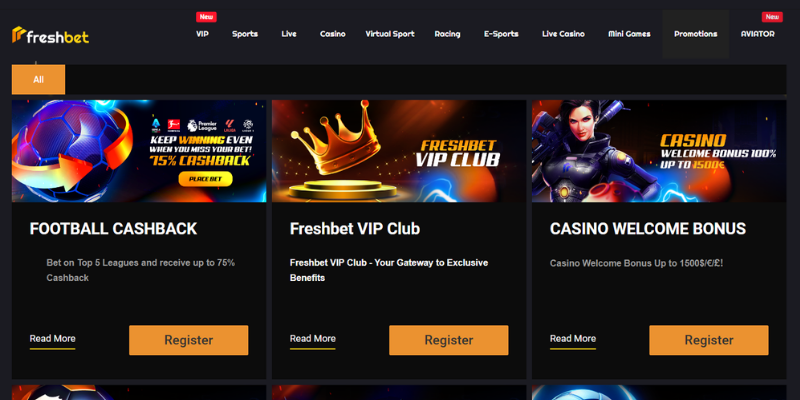Select the Promotions nav item
Viewport: 800px width, 400px height.
695,34
